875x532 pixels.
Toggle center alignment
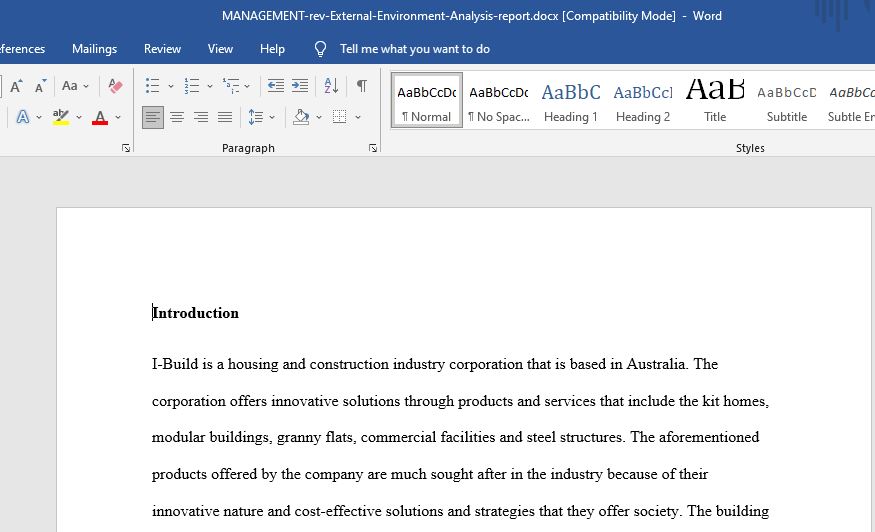click(177, 117)
